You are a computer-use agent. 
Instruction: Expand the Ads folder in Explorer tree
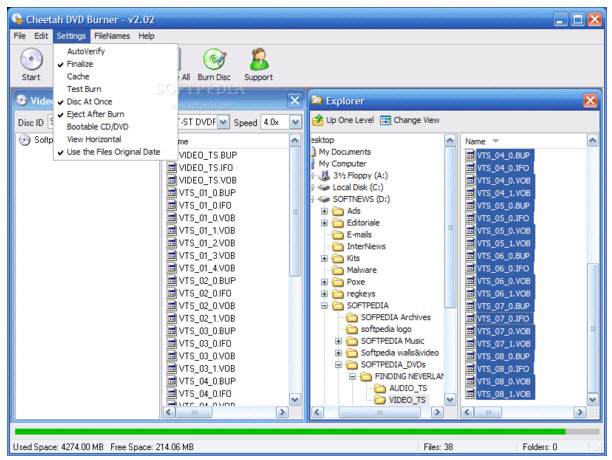tap(325, 211)
